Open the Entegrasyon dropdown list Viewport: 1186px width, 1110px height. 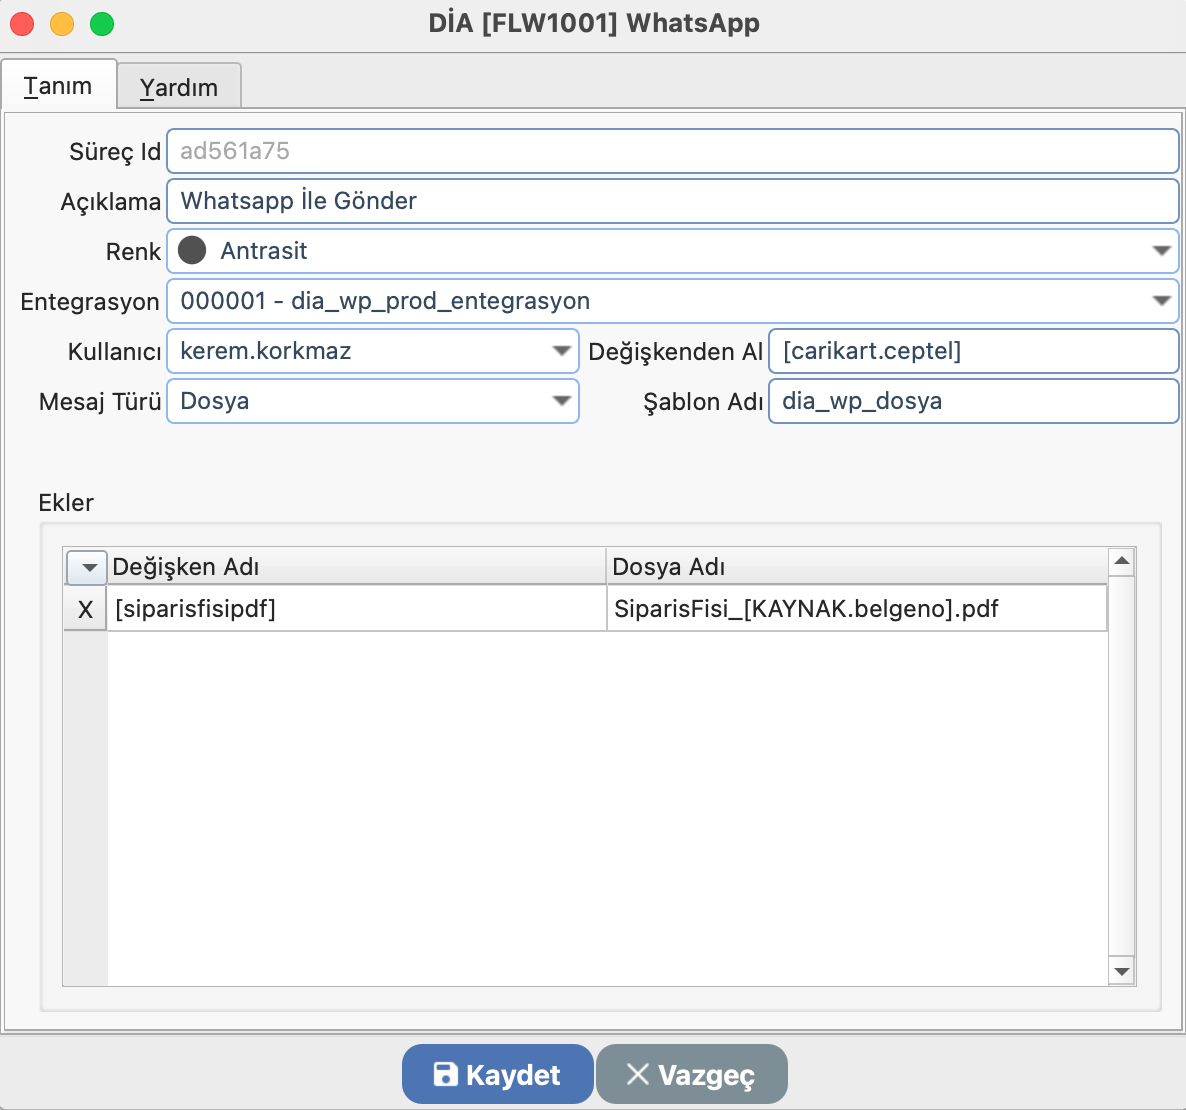click(x=1160, y=301)
